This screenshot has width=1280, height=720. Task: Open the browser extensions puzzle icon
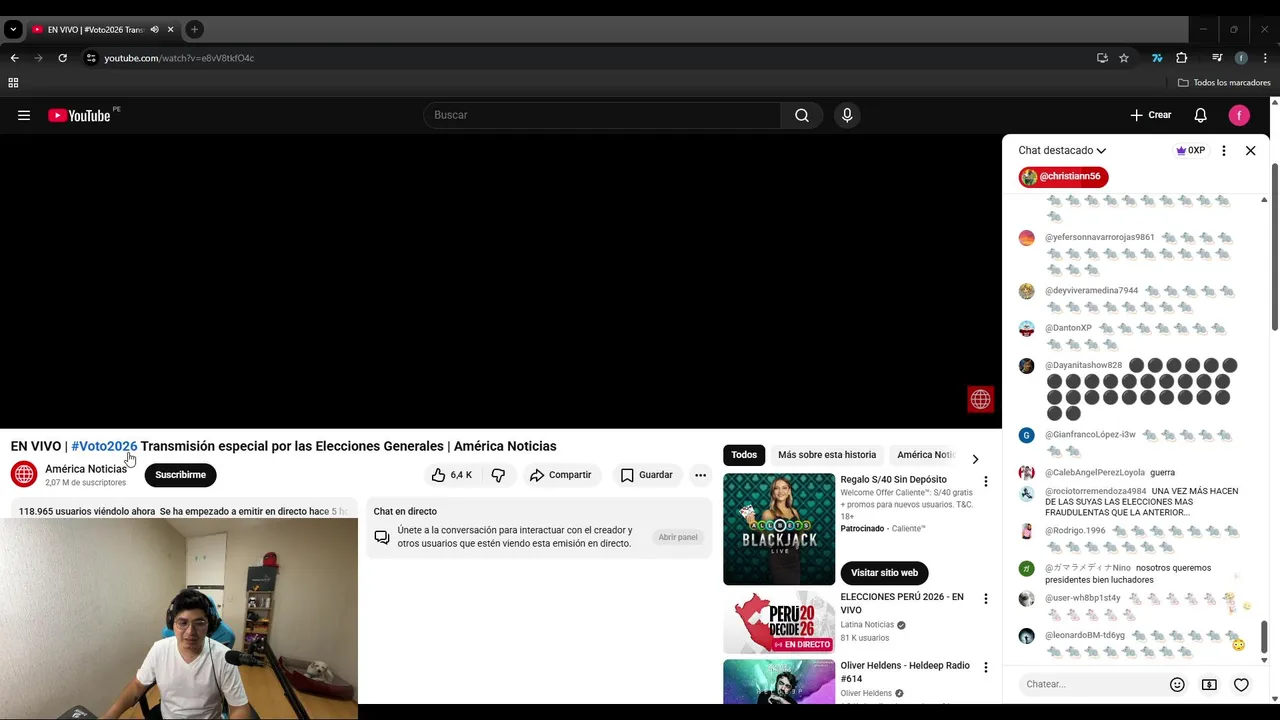[x=1181, y=58]
